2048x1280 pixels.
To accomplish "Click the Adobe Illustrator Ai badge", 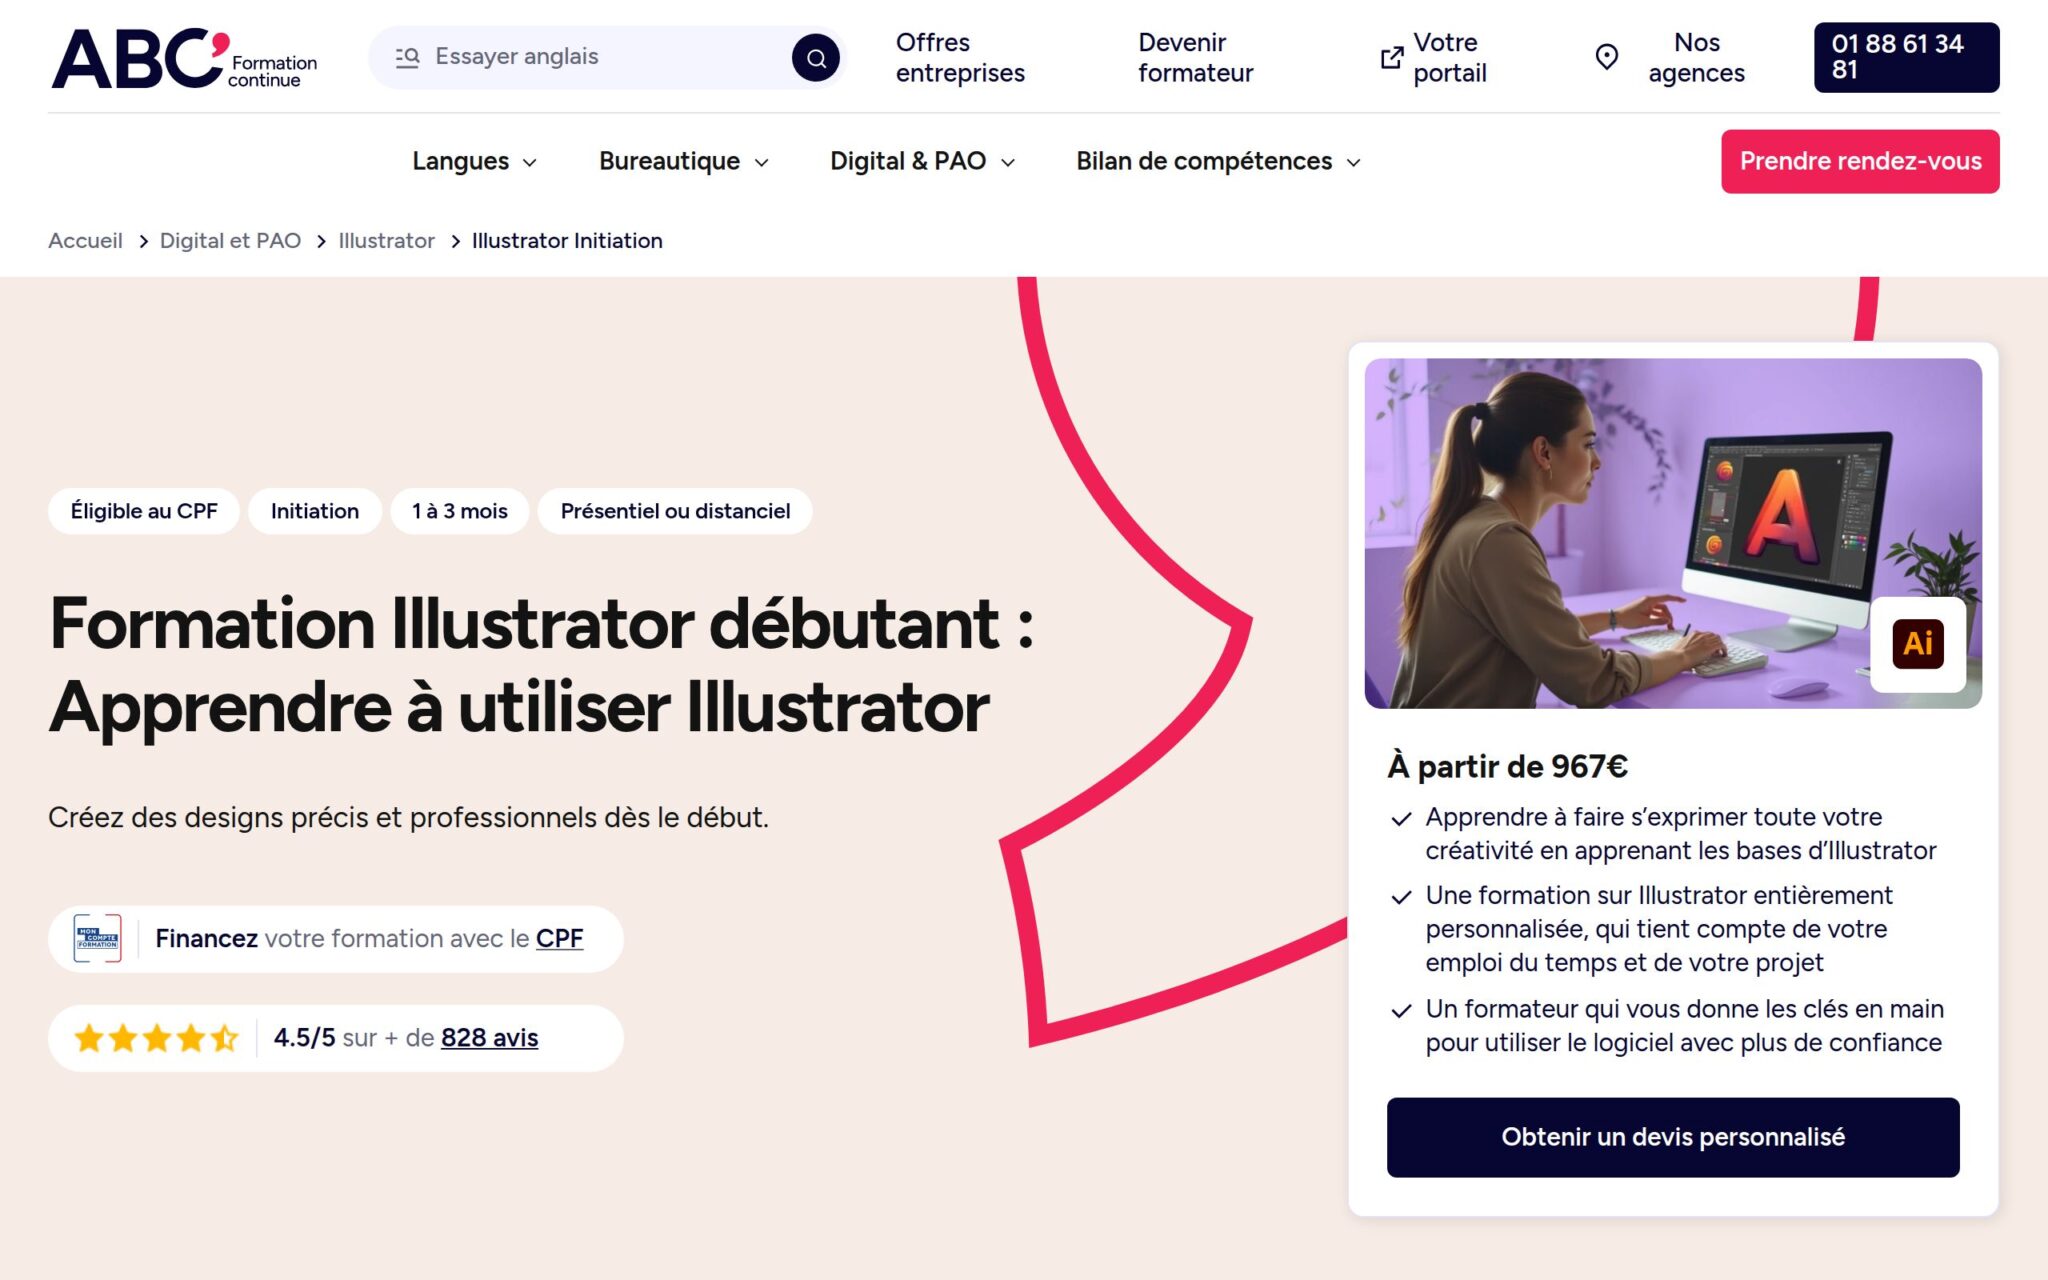I will [x=1918, y=643].
